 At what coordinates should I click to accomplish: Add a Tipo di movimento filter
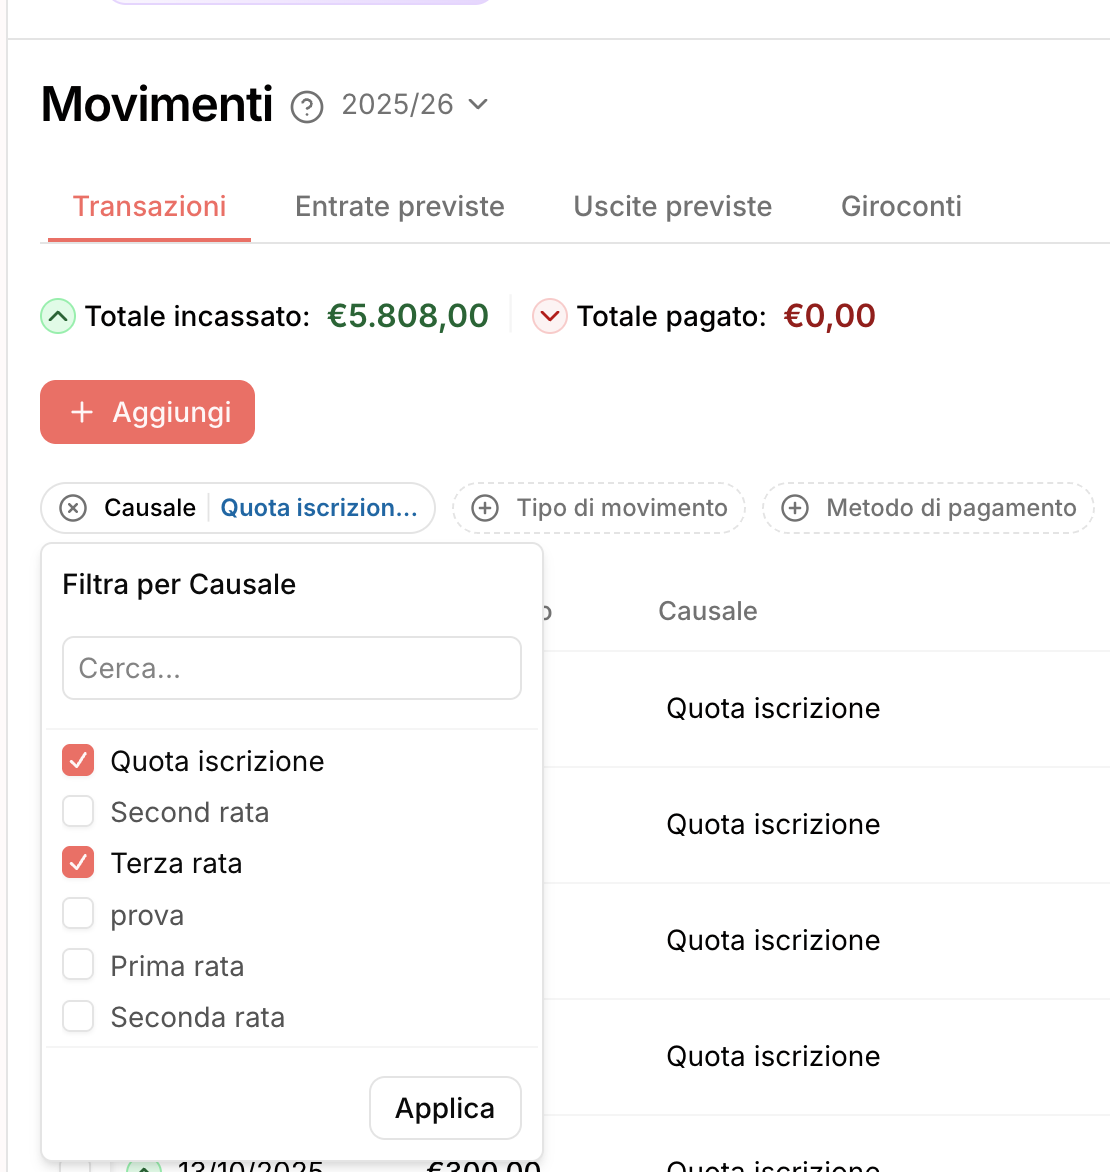(599, 508)
